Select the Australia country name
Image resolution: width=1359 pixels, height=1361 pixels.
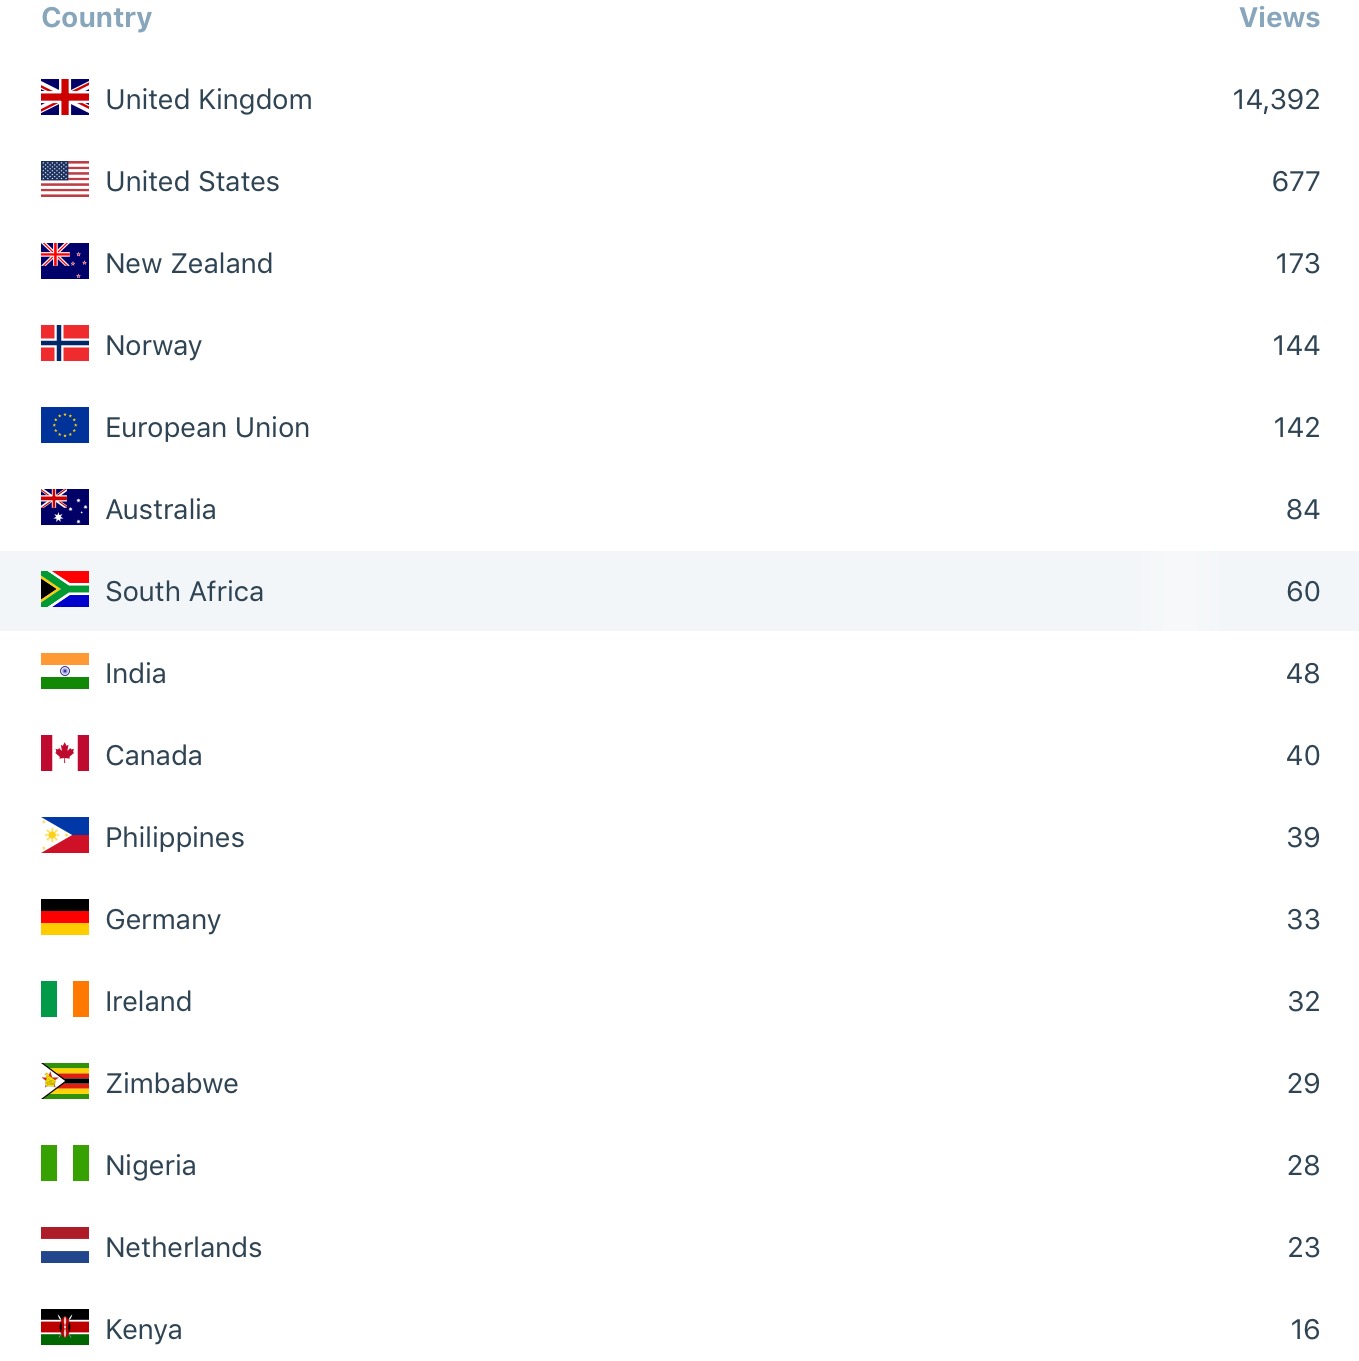click(x=161, y=510)
